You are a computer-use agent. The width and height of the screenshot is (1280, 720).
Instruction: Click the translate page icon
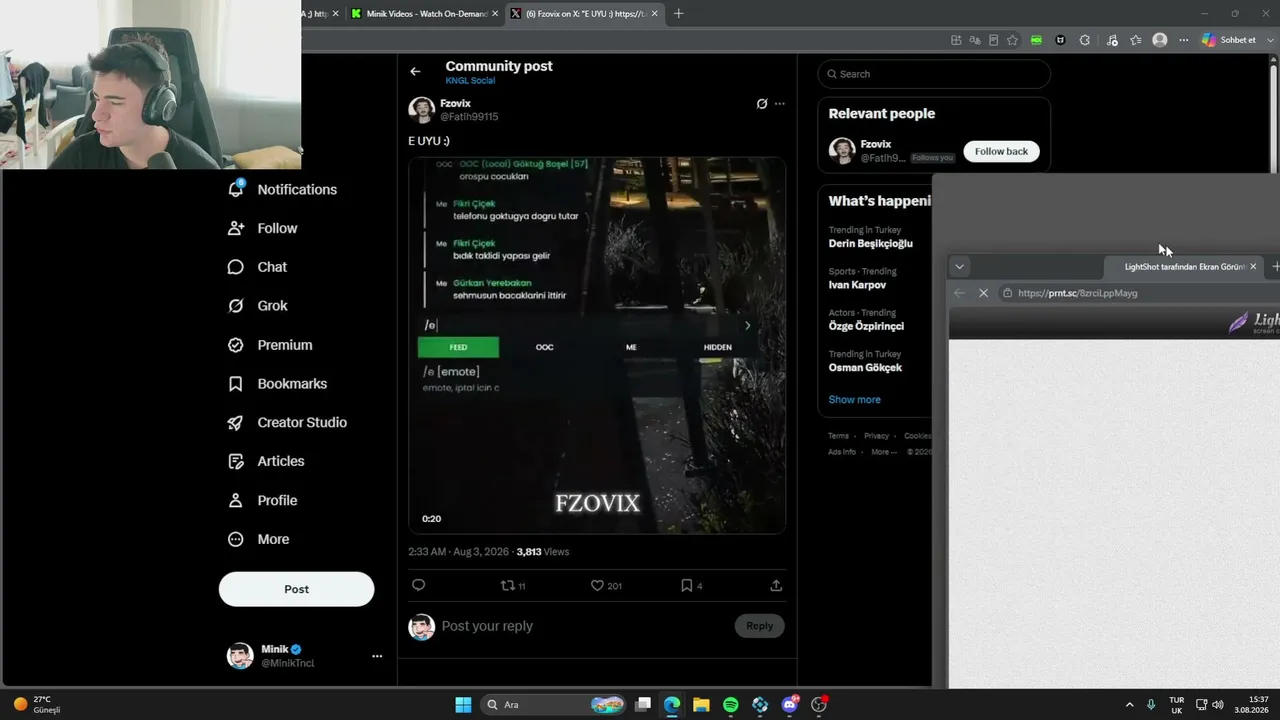974,40
